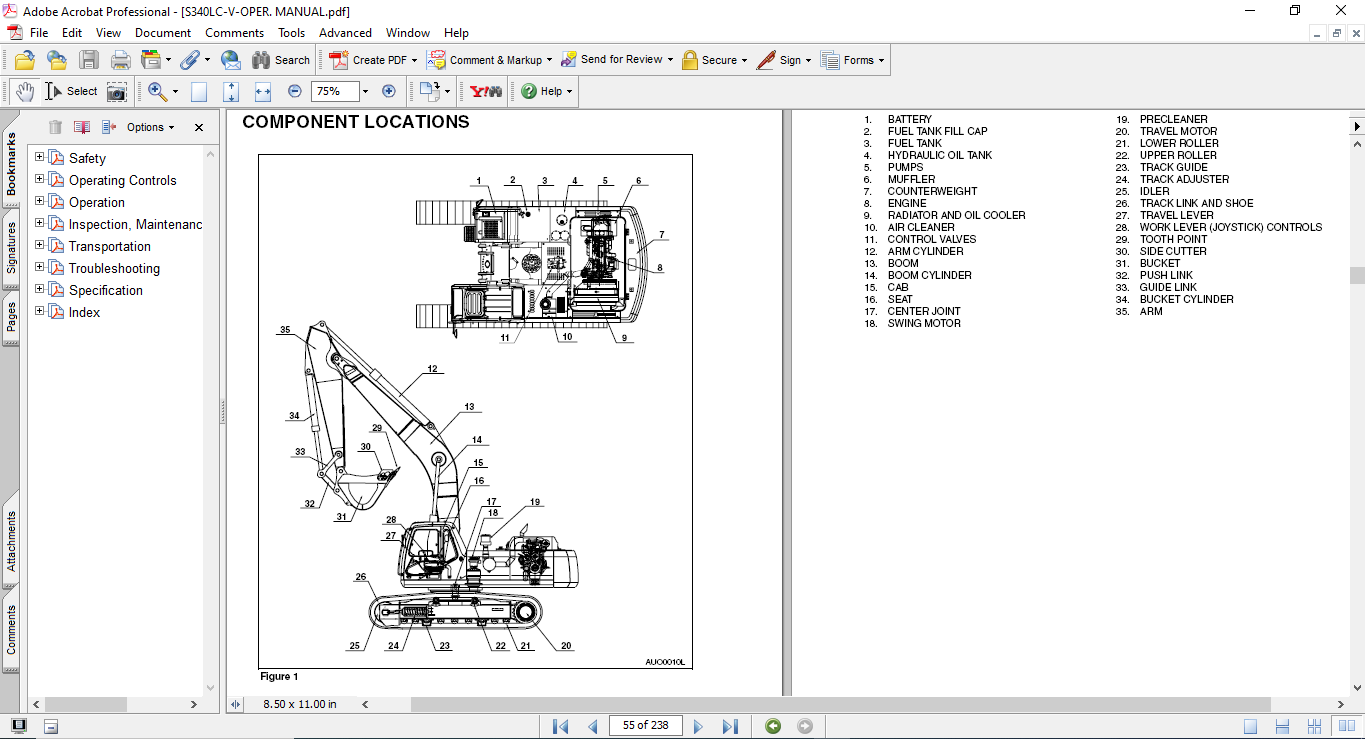Open the Attachments side tab
This screenshot has width=1365, height=739.
click(10, 541)
